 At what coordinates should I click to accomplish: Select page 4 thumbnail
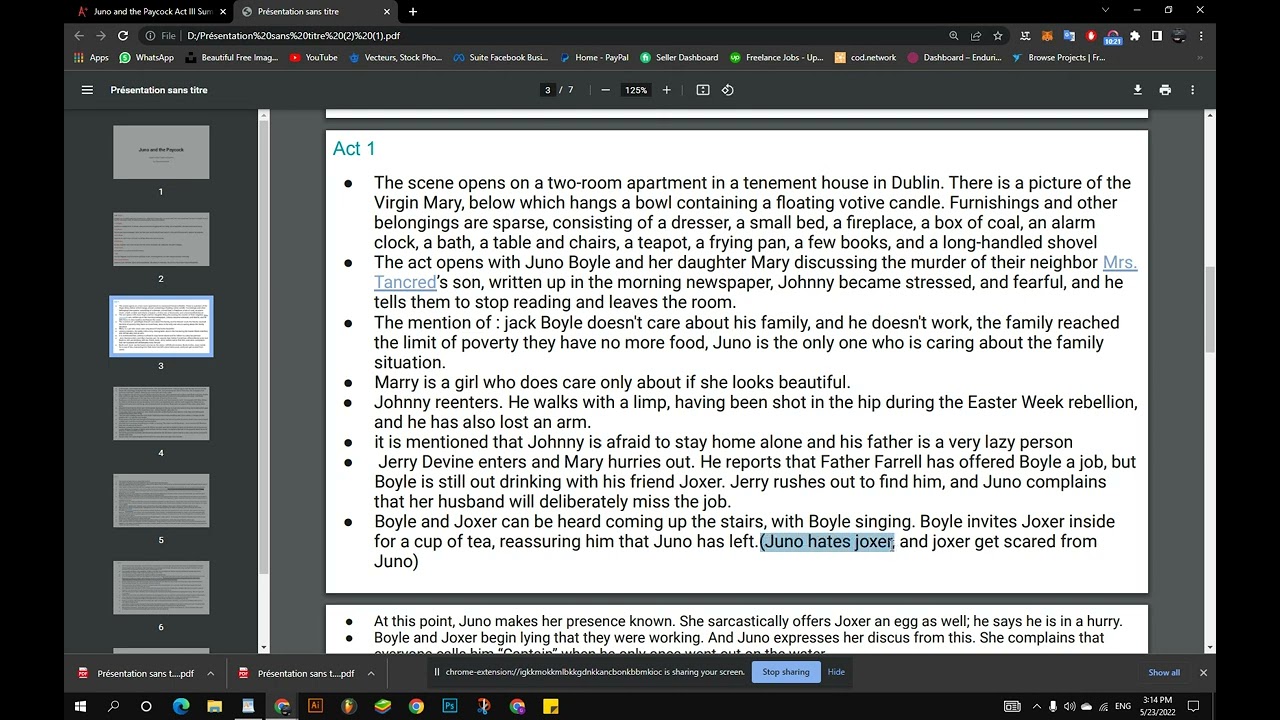tap(161, 413)
